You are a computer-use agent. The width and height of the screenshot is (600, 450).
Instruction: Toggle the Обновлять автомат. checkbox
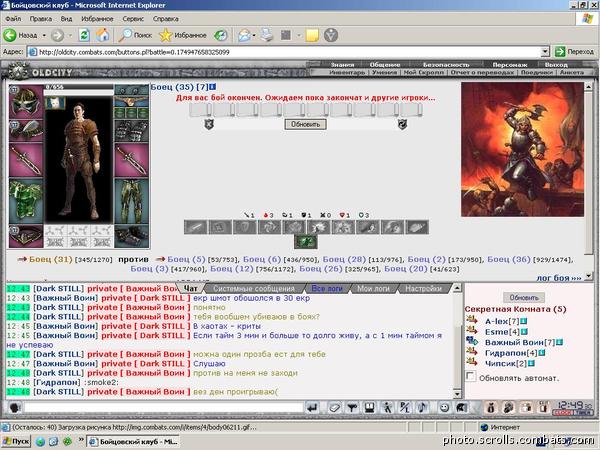[471, 377]
